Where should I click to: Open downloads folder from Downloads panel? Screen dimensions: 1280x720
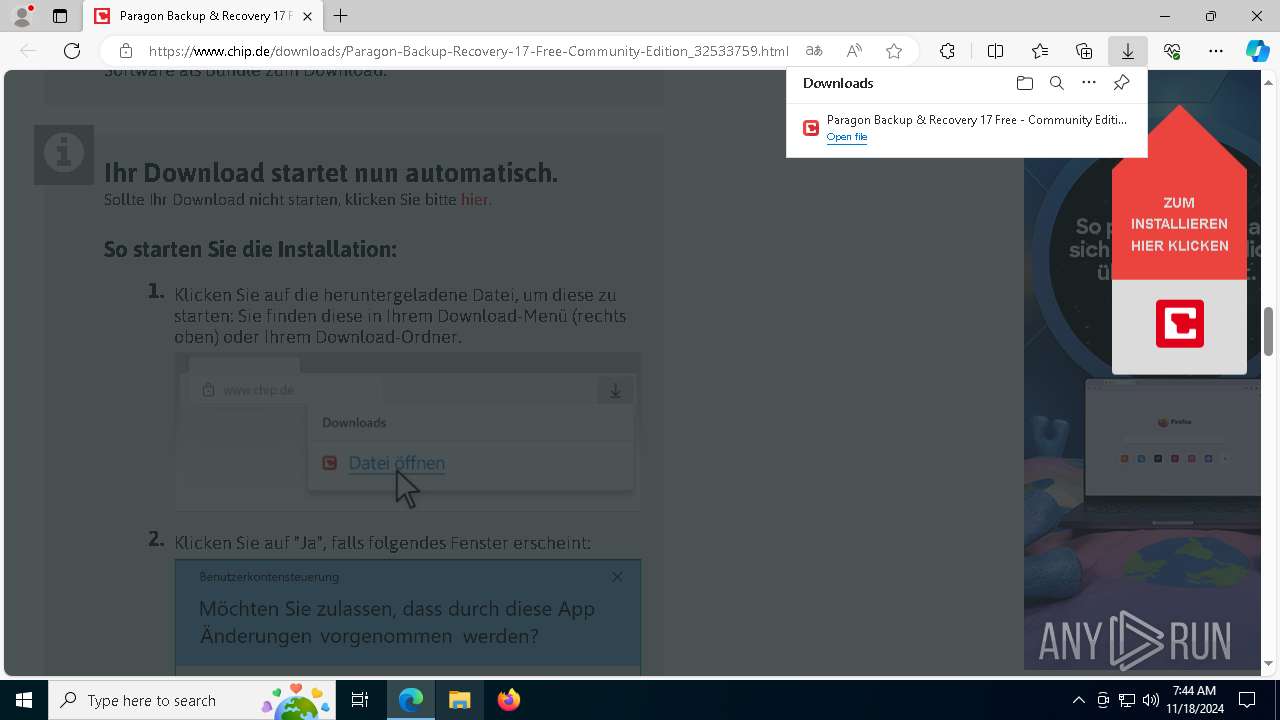coord(1024,83)
